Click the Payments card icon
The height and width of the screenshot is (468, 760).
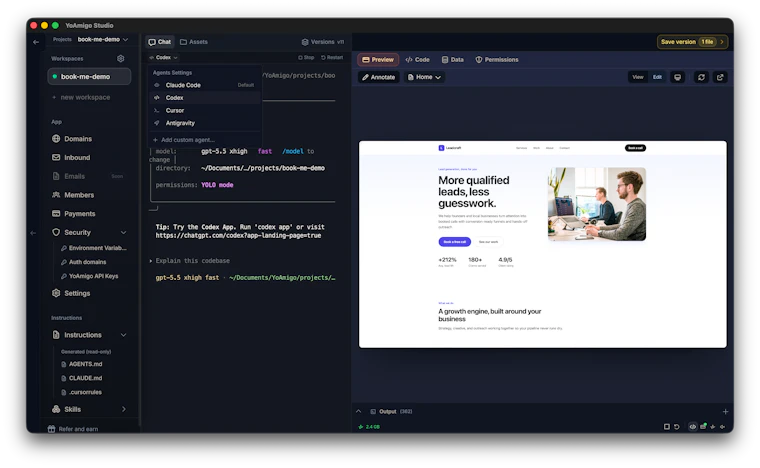tap(56, 214)
